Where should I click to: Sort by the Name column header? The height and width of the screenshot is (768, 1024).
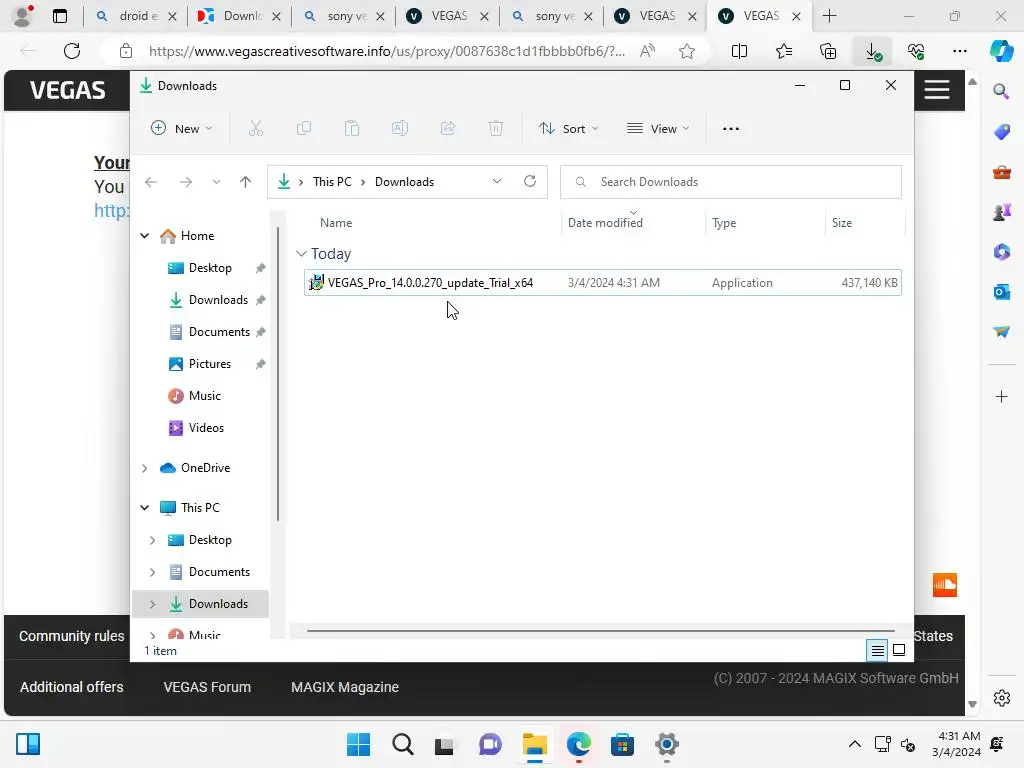point(336,223)
